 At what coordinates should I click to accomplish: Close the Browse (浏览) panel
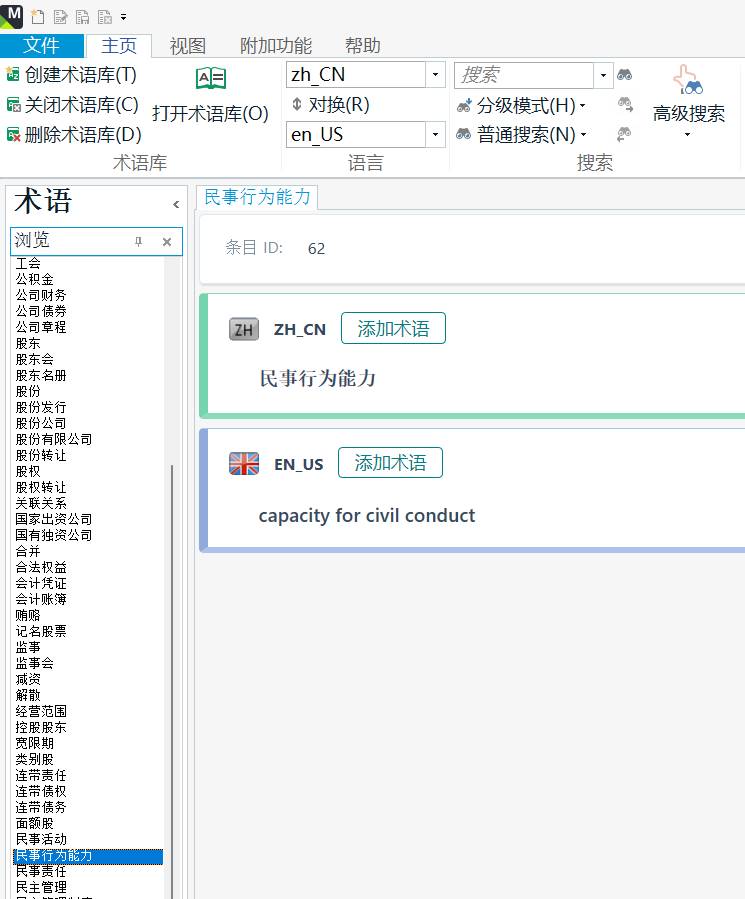(167, 242)
